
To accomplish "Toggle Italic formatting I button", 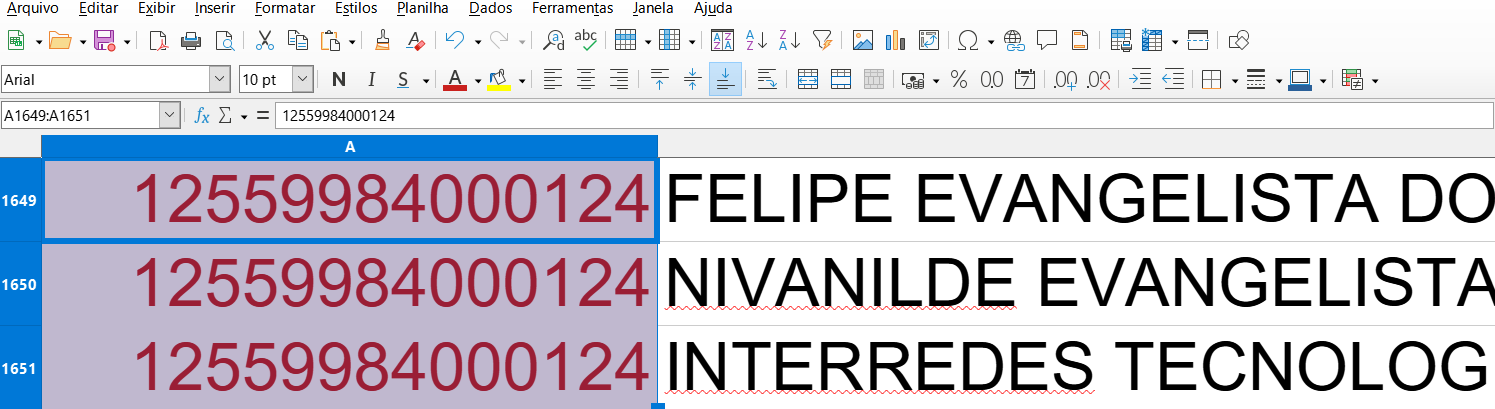I will point(372,80).
